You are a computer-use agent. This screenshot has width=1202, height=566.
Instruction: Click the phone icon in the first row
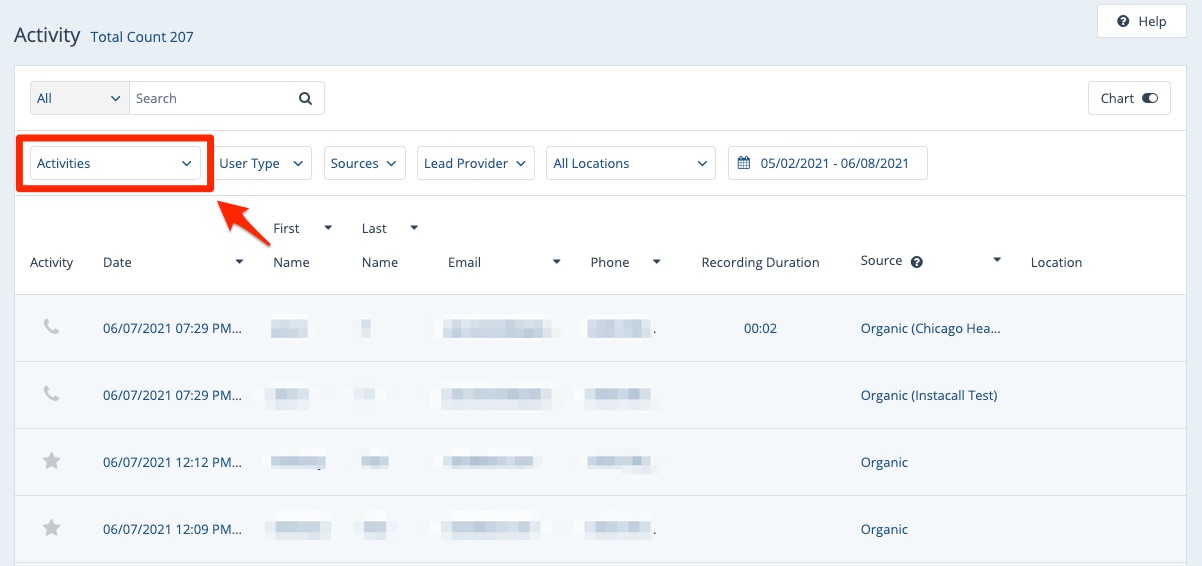click(x=51, y=327)
